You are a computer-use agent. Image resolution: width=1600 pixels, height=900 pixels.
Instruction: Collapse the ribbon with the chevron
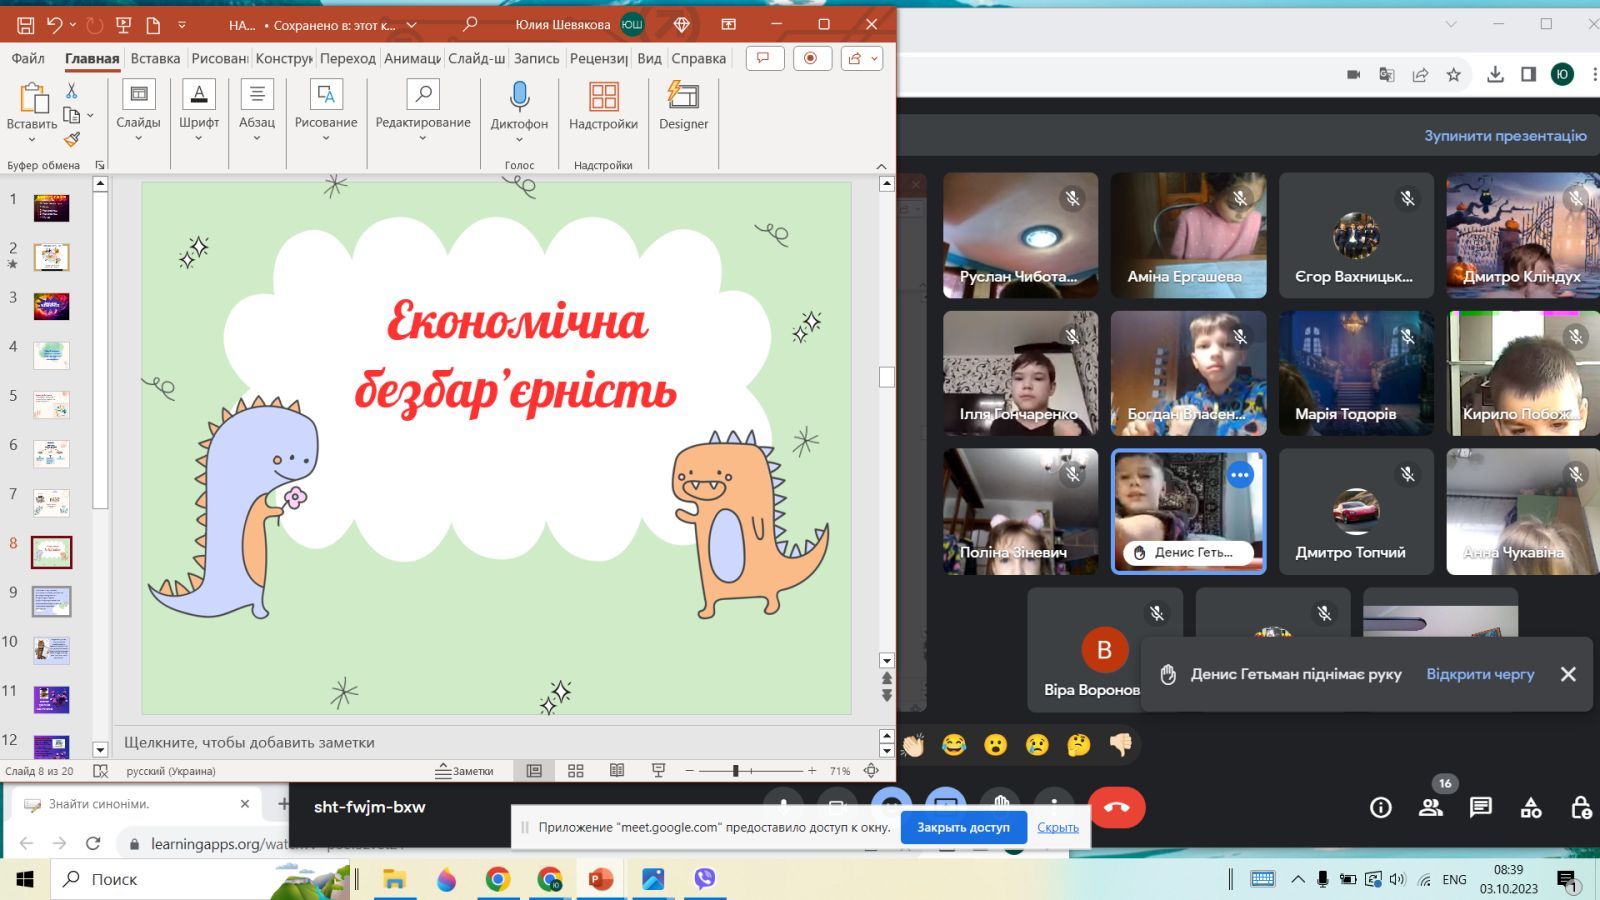tap(881, 166)
